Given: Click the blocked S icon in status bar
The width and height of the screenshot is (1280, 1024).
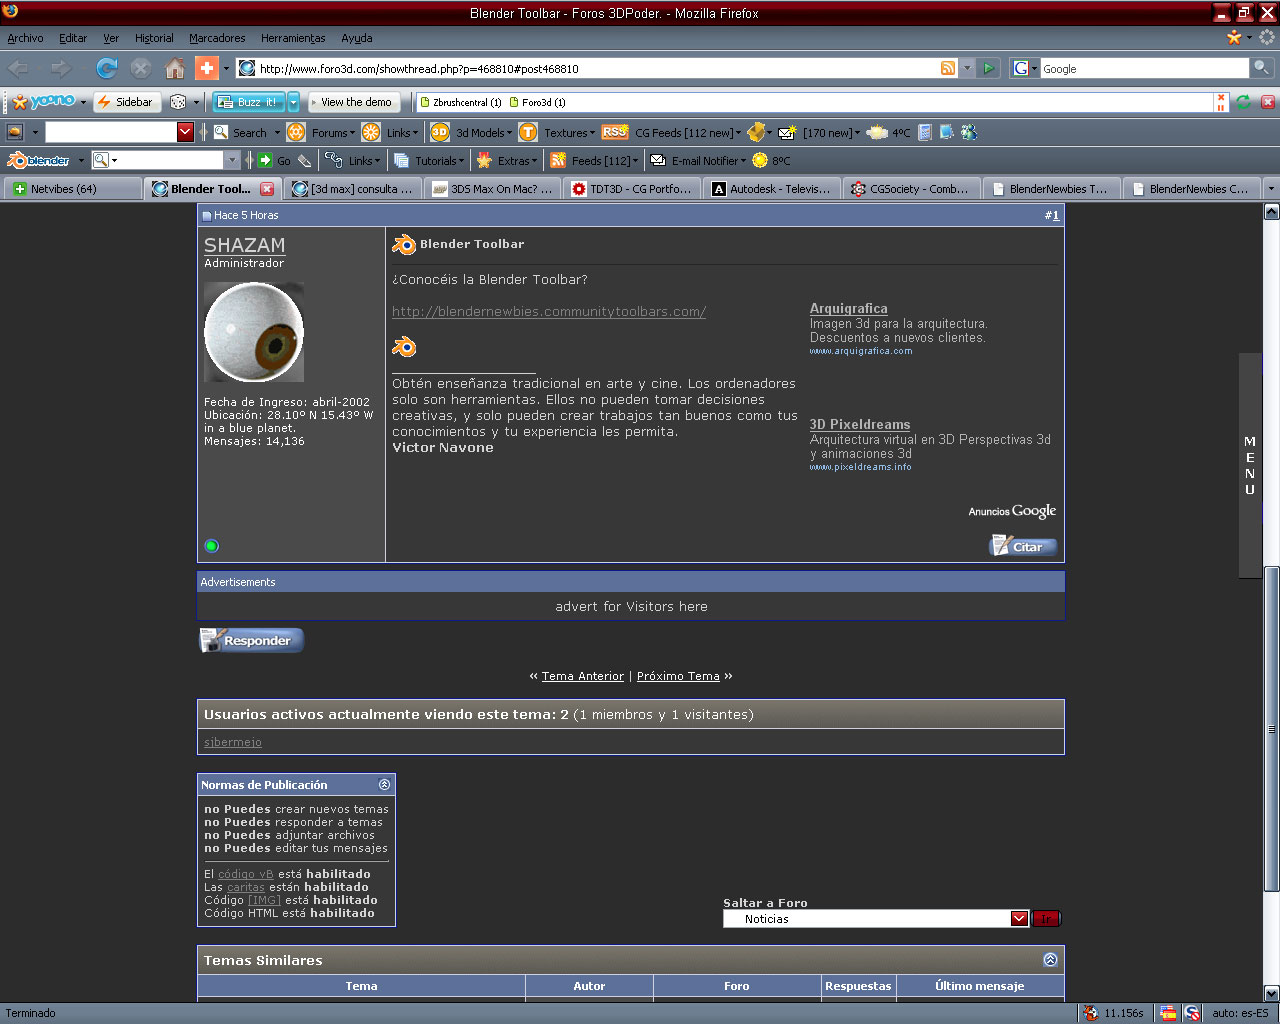Looking at the screenshot, I should [x=1192, y=1013].
